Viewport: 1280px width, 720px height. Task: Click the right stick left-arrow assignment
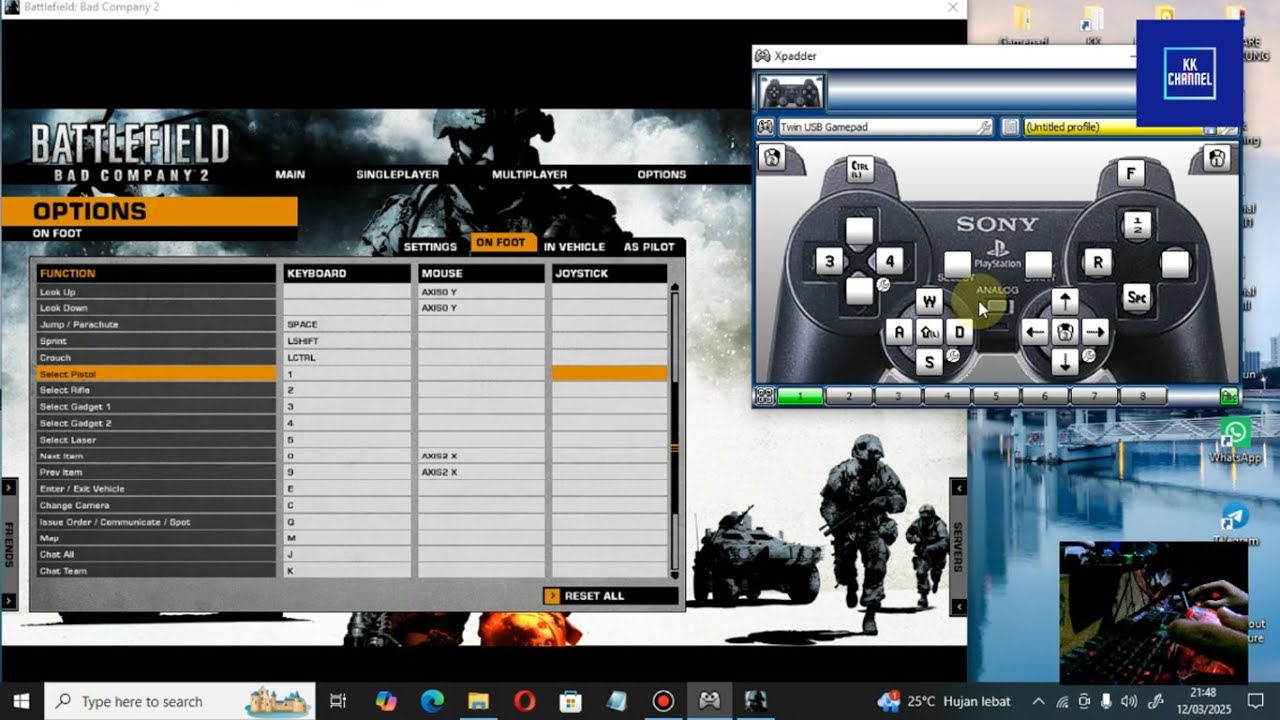pyautogui.click(x=1035, y=332)
